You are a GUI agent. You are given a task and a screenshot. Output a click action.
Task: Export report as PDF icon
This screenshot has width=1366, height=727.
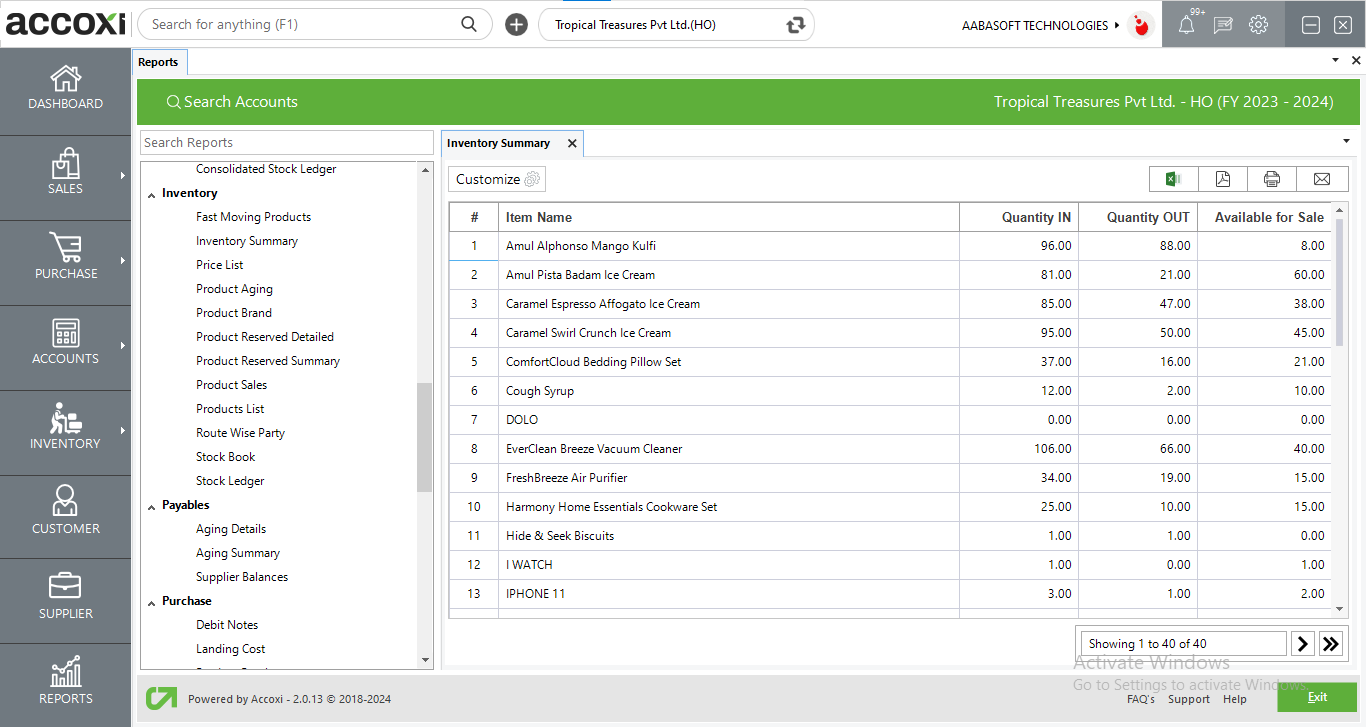[x=1223, y=179]
